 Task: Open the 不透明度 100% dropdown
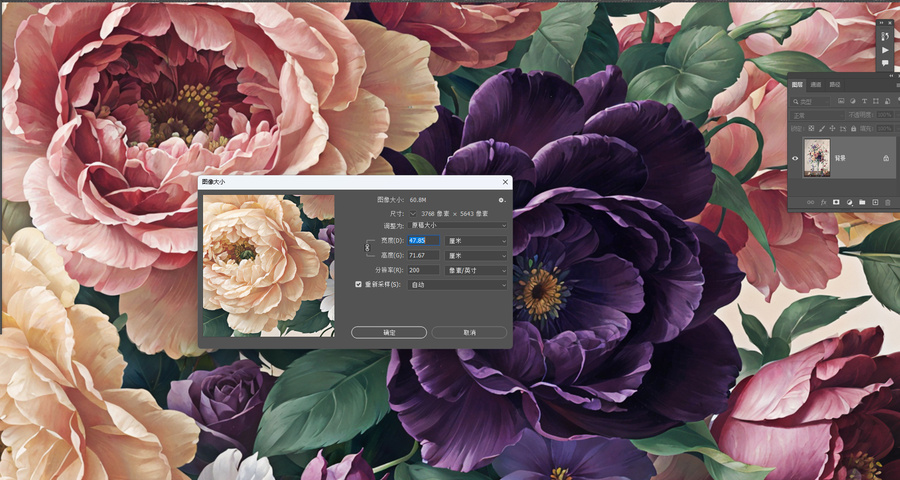click(886, 115)
